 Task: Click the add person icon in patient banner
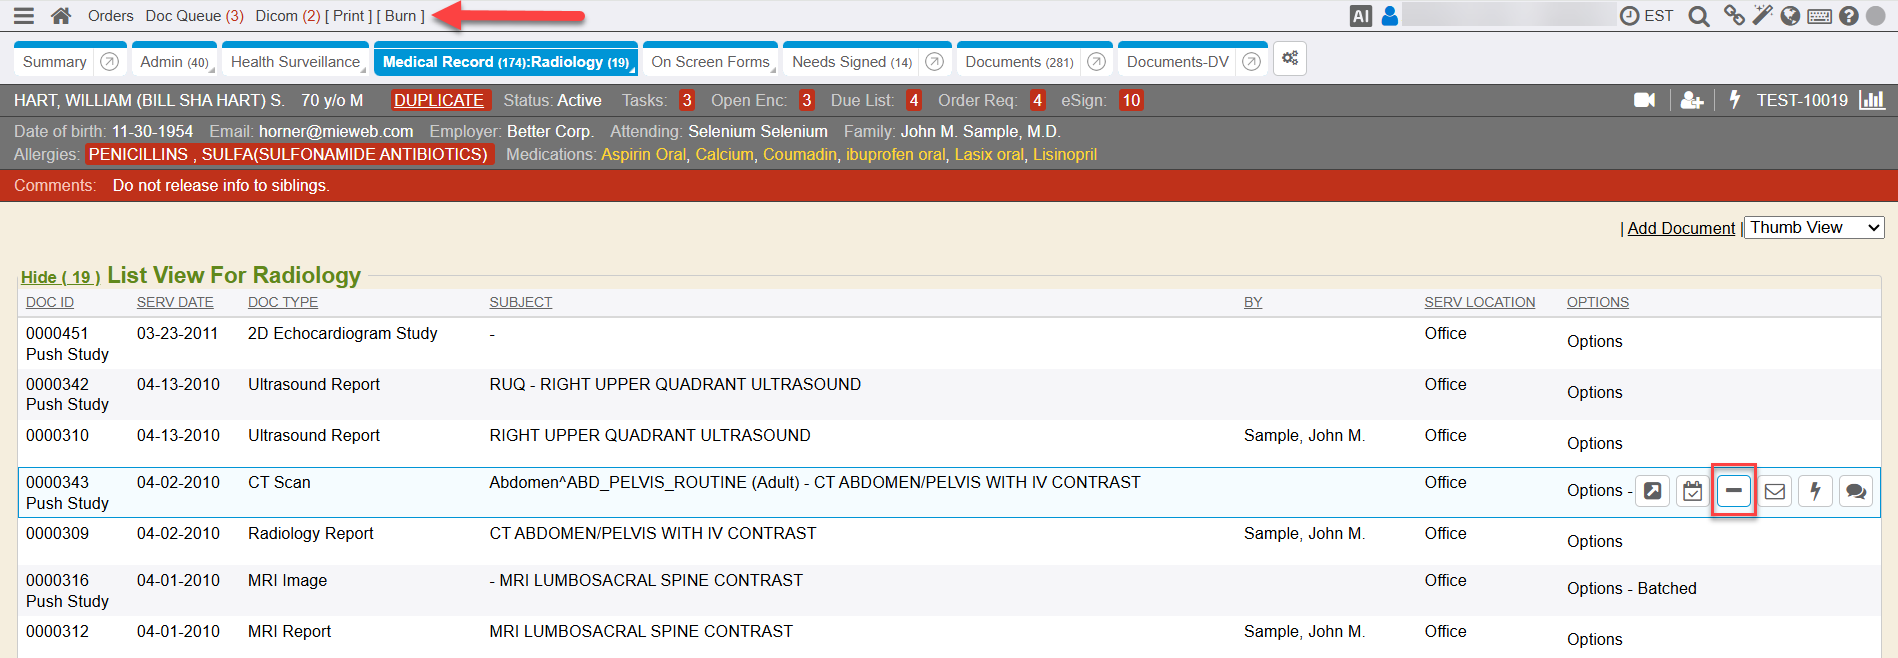coord(1691,100)
